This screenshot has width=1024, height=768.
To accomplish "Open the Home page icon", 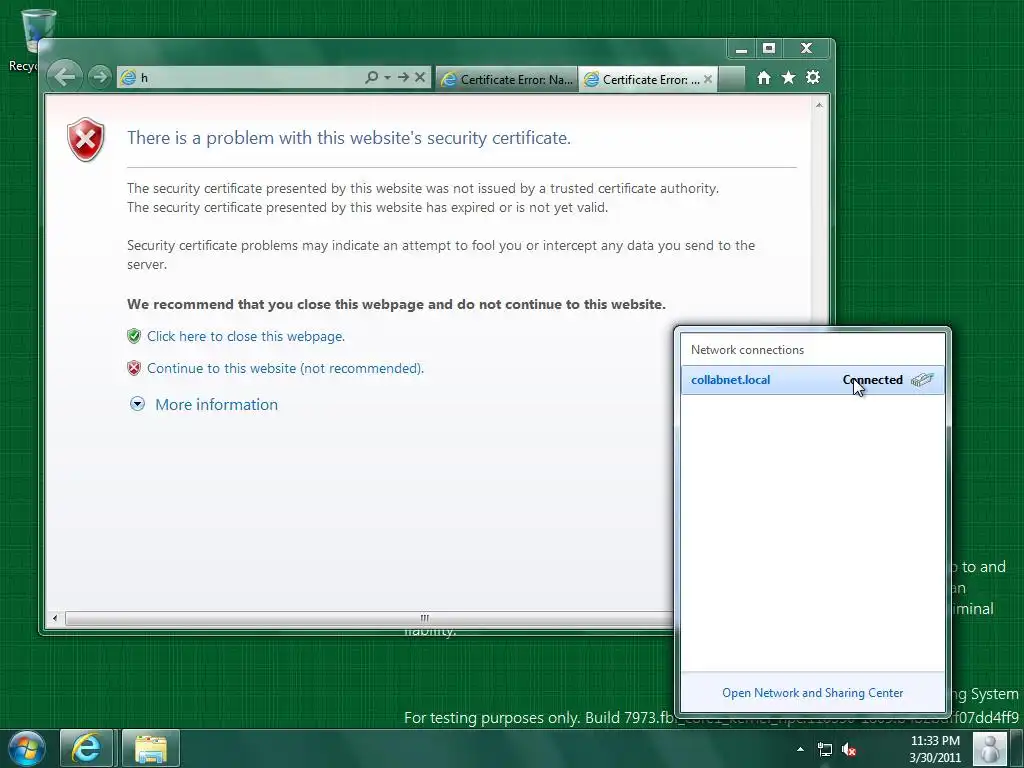I will 763,78.
